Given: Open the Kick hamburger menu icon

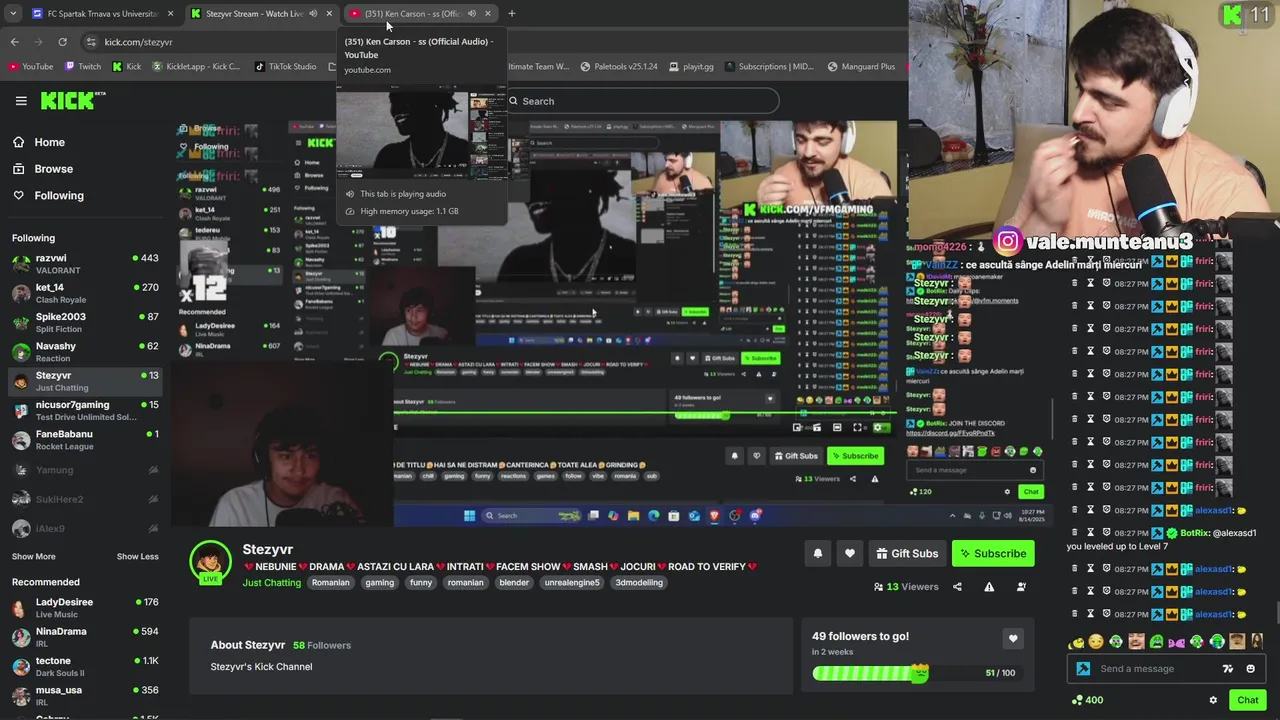Looking at the screenshot, I should pos(21,101).
